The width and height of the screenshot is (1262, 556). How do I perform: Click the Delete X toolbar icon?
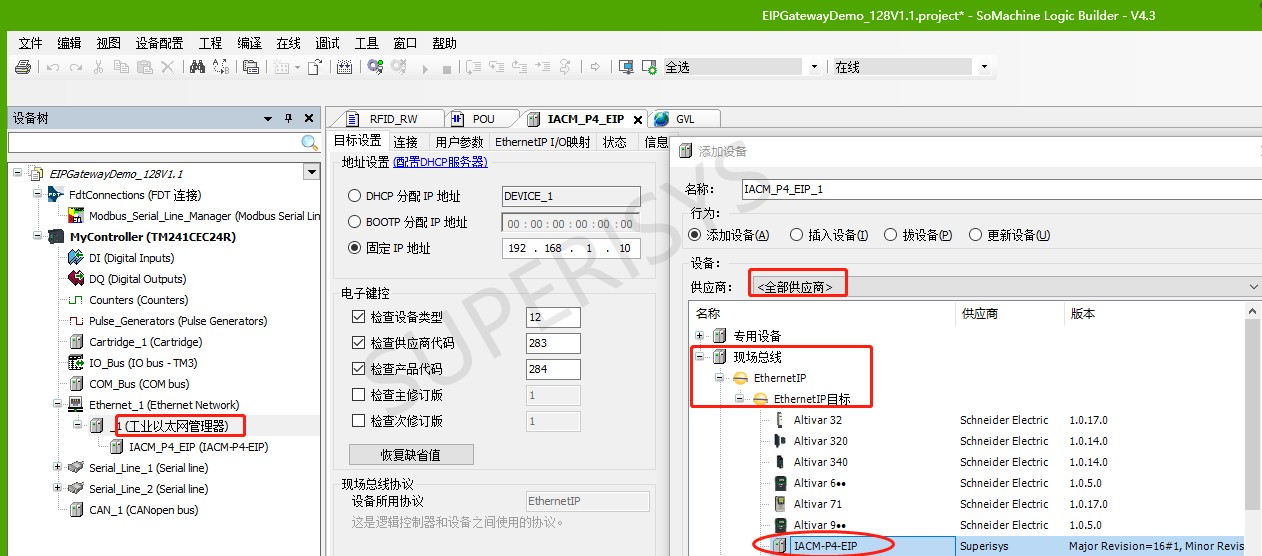168,67
